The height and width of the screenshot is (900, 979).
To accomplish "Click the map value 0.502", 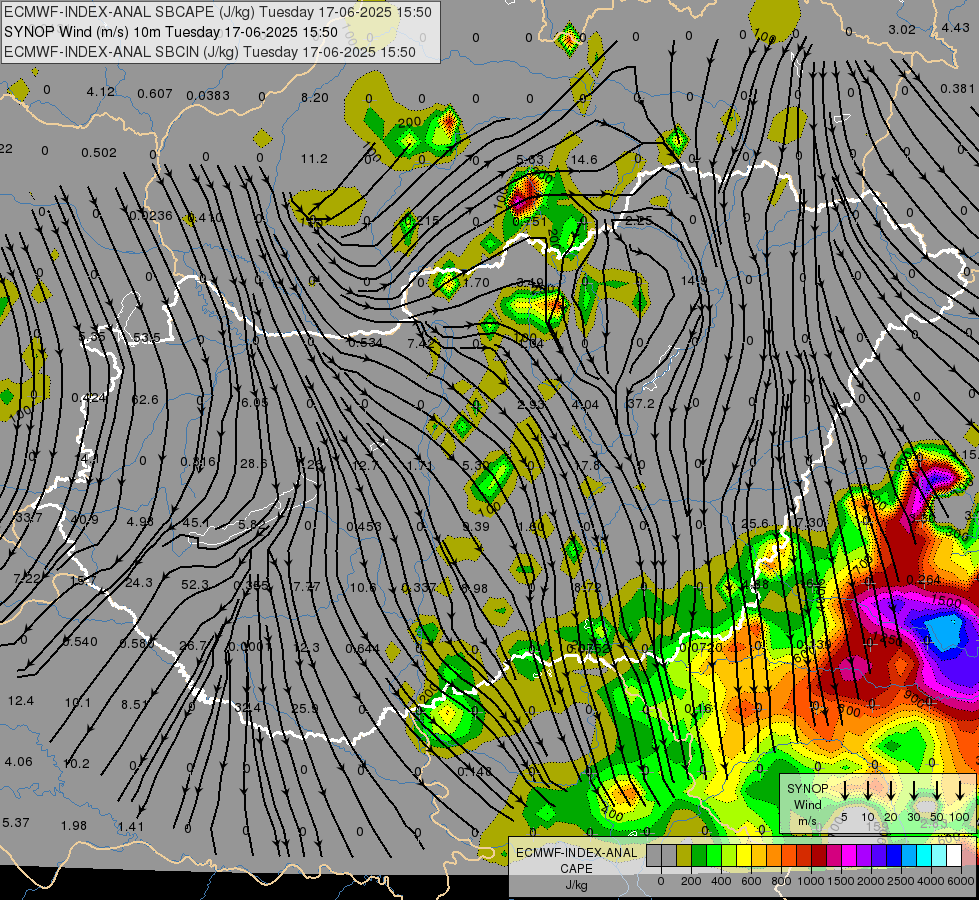I will (99, 153).
